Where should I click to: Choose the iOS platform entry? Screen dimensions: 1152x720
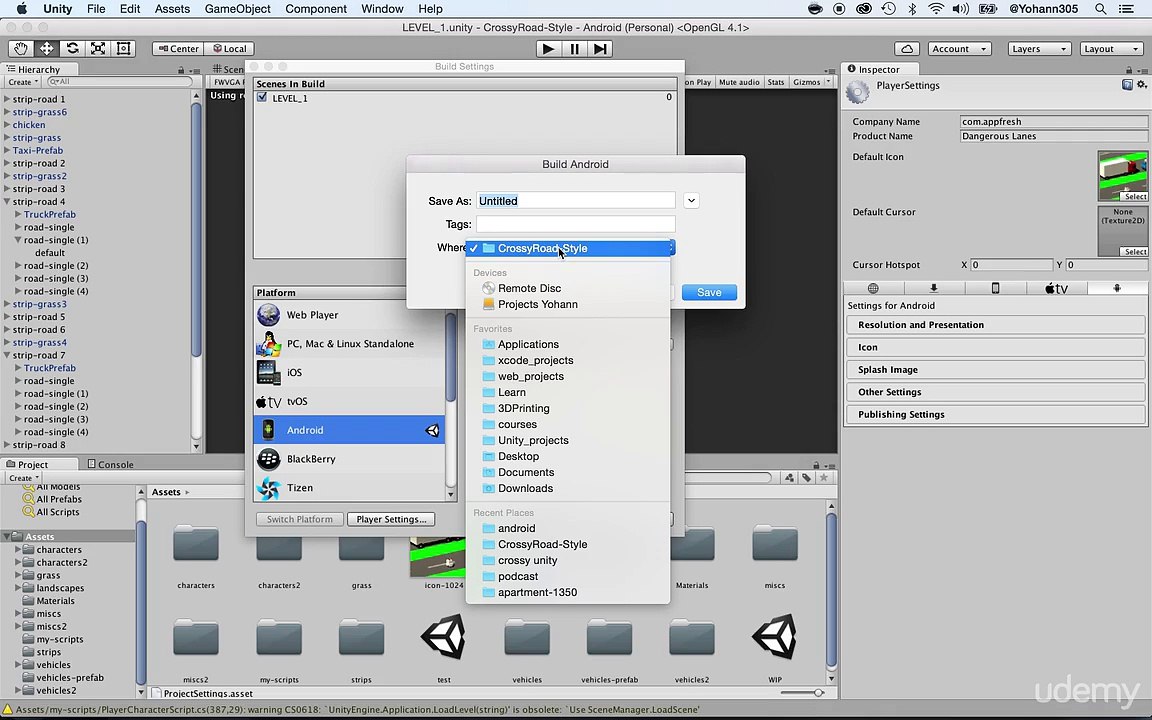(349, 372)
